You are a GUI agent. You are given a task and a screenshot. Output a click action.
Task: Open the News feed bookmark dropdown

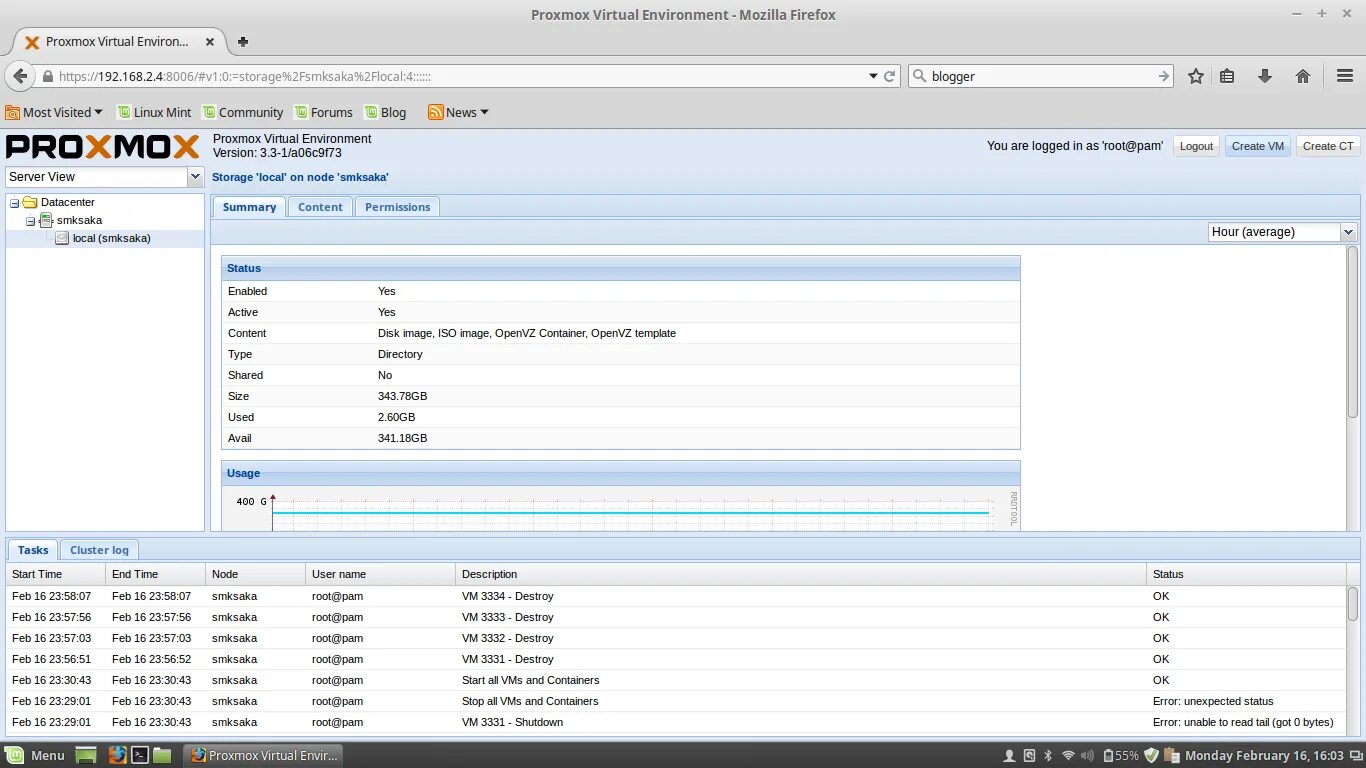tap(458, 112)
